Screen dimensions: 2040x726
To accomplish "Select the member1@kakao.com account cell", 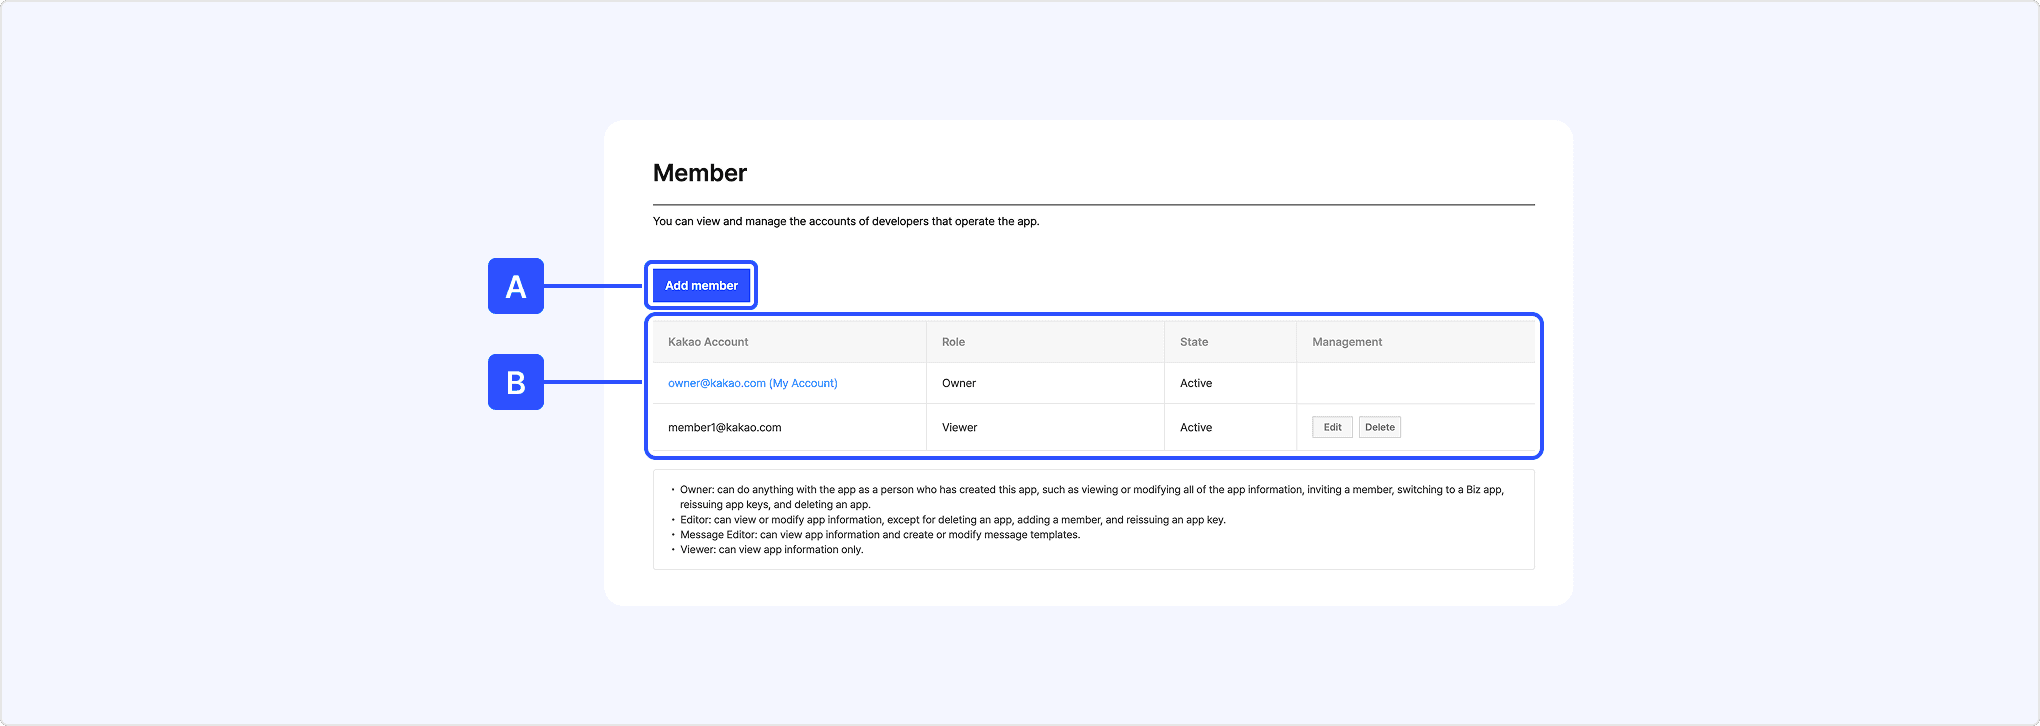I will click(724, 427).
